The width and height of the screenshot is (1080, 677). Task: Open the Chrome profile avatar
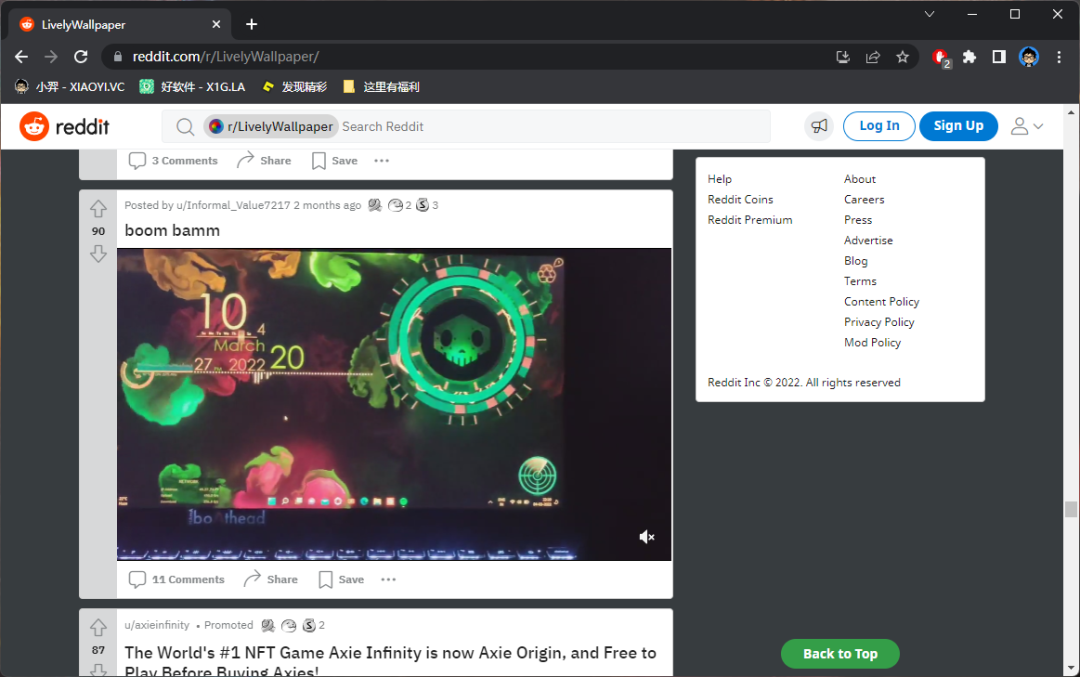[1029, 57]
